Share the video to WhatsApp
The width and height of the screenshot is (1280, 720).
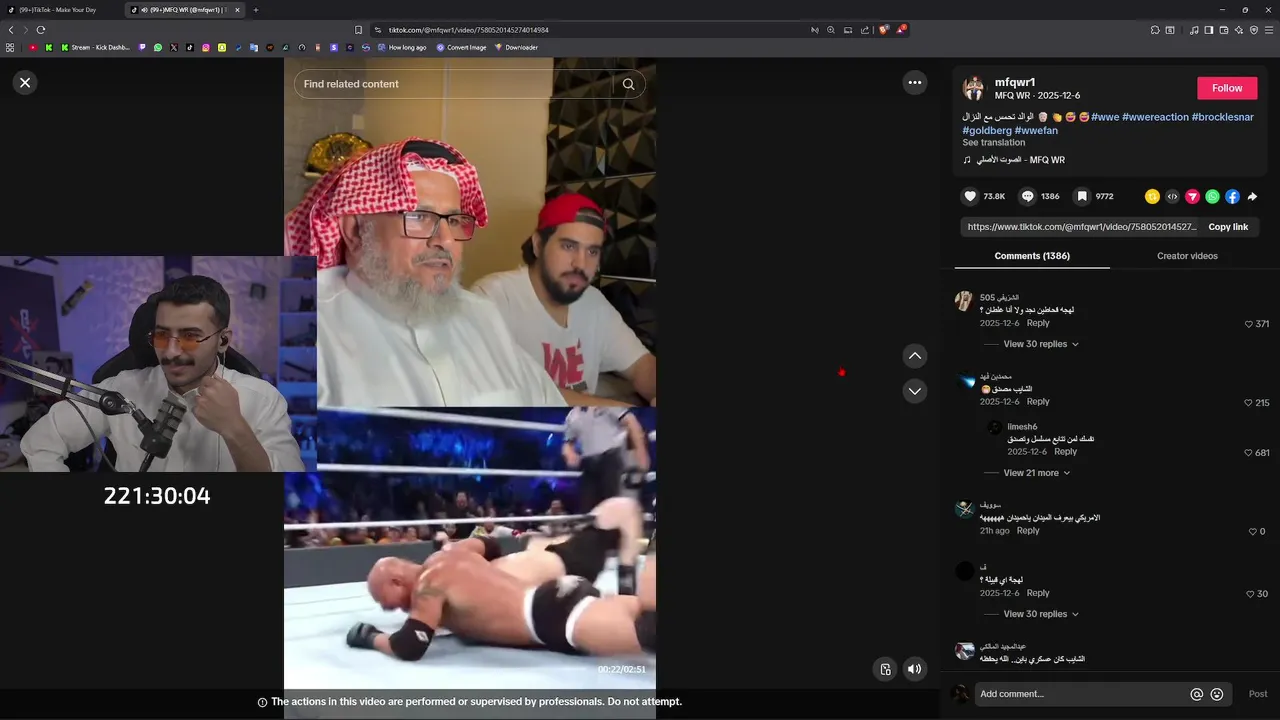1212,197
